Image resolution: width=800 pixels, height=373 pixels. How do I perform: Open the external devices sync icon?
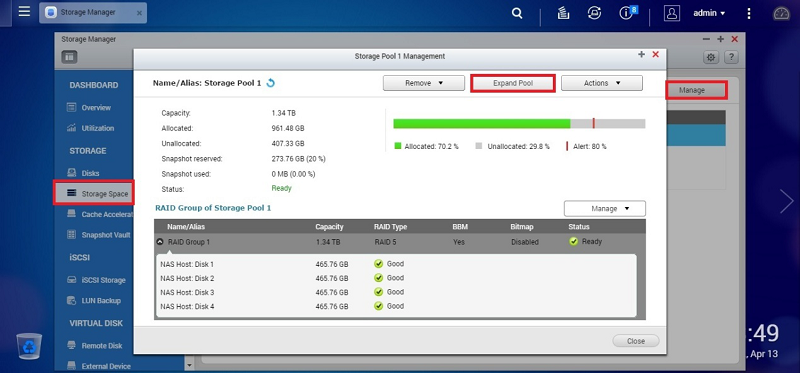coord(594,13)
